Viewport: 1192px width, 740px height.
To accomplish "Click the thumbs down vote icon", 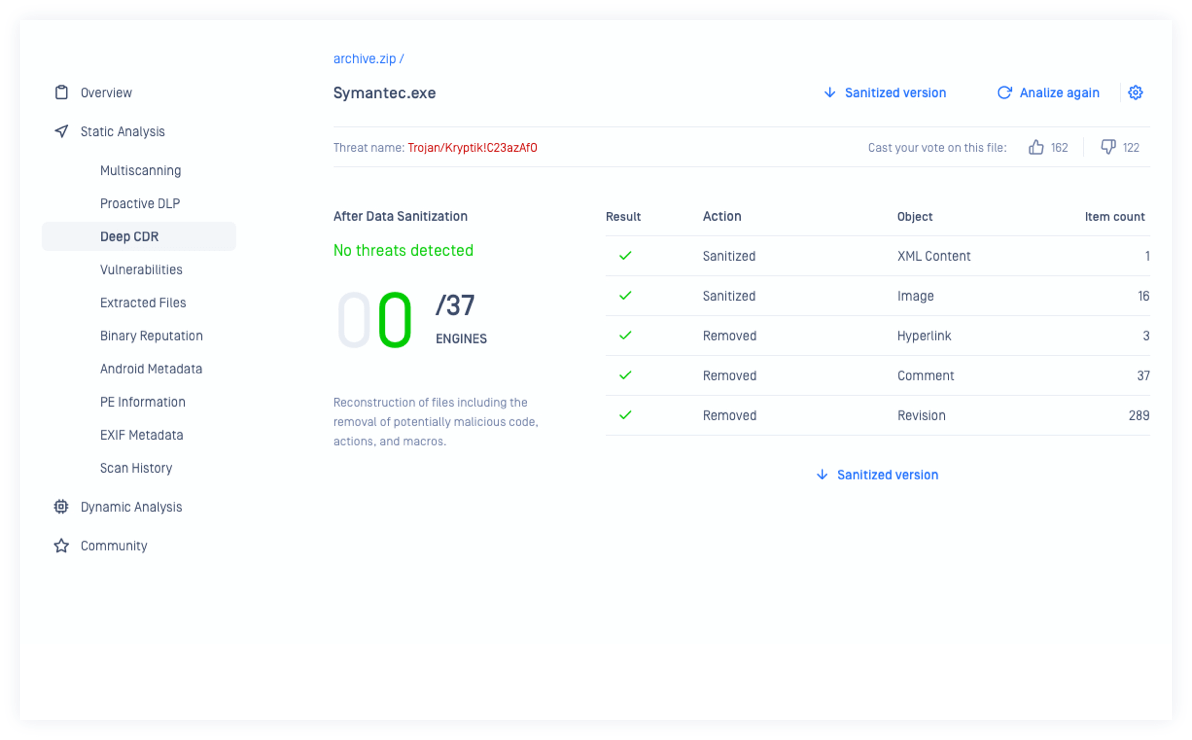I will pos(1108,148).
